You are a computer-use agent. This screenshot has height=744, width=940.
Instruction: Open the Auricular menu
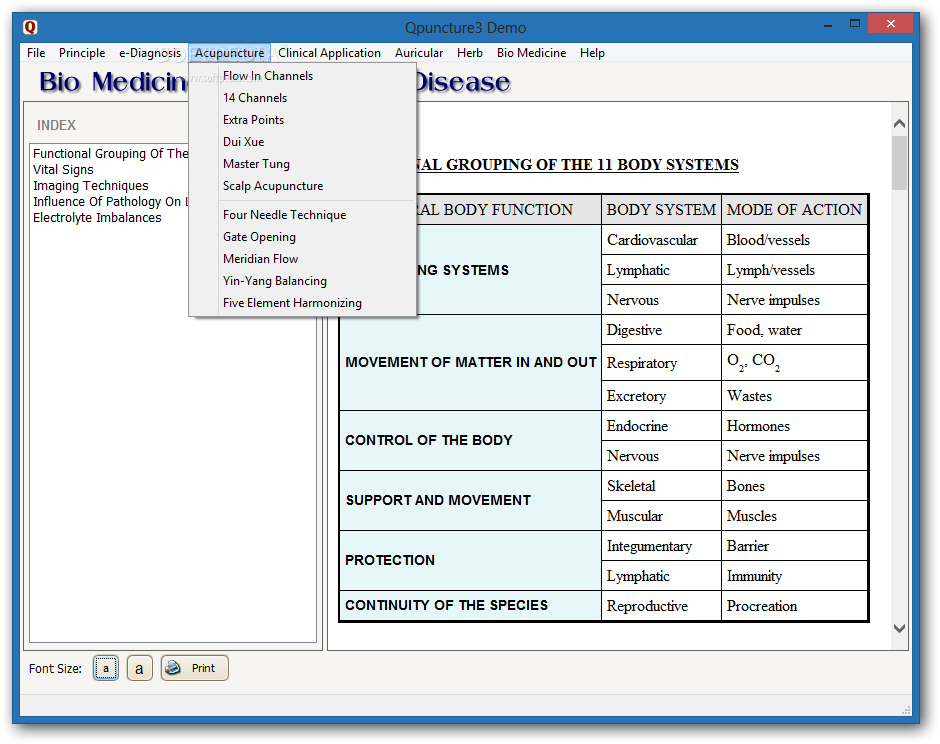click(419, 53)
